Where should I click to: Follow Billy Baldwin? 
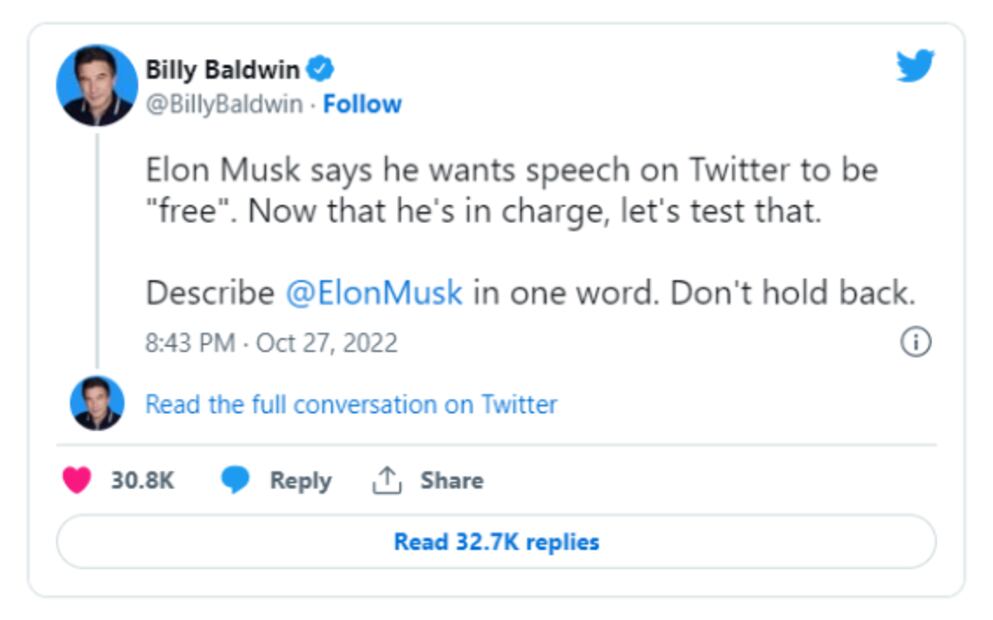(x=362, y=104)
